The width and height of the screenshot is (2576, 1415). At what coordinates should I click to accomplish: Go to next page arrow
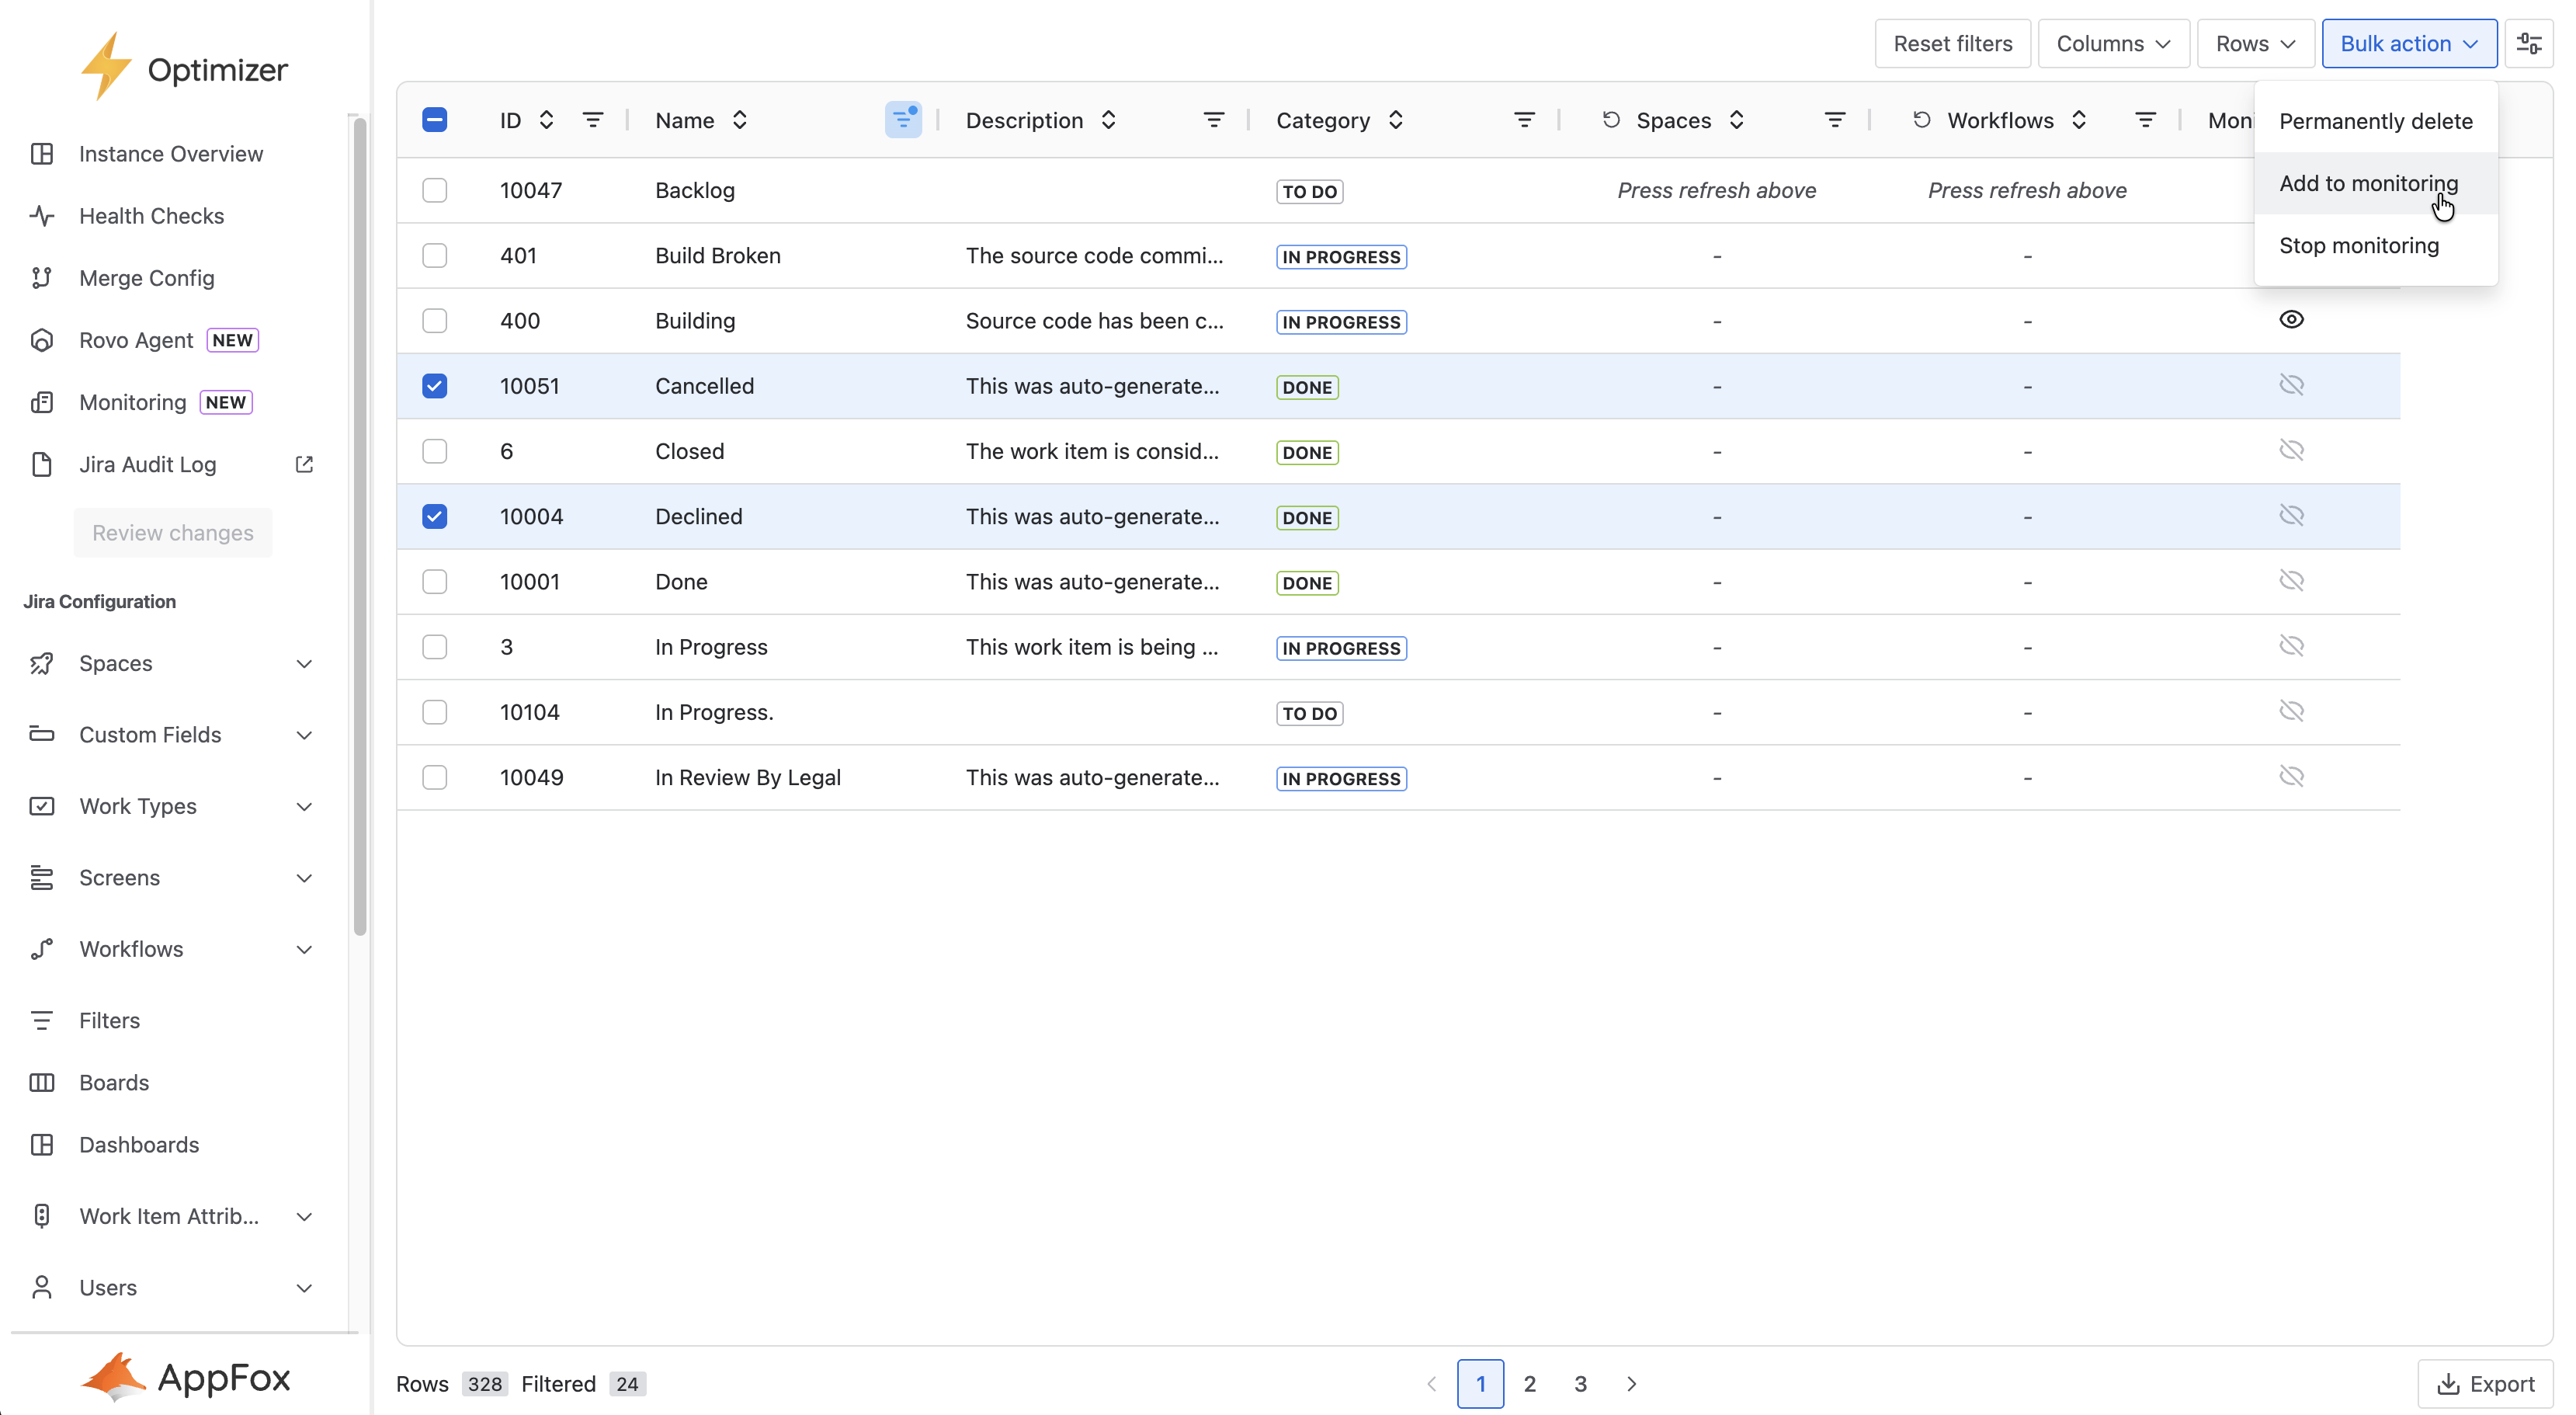coord(1632,1384)
